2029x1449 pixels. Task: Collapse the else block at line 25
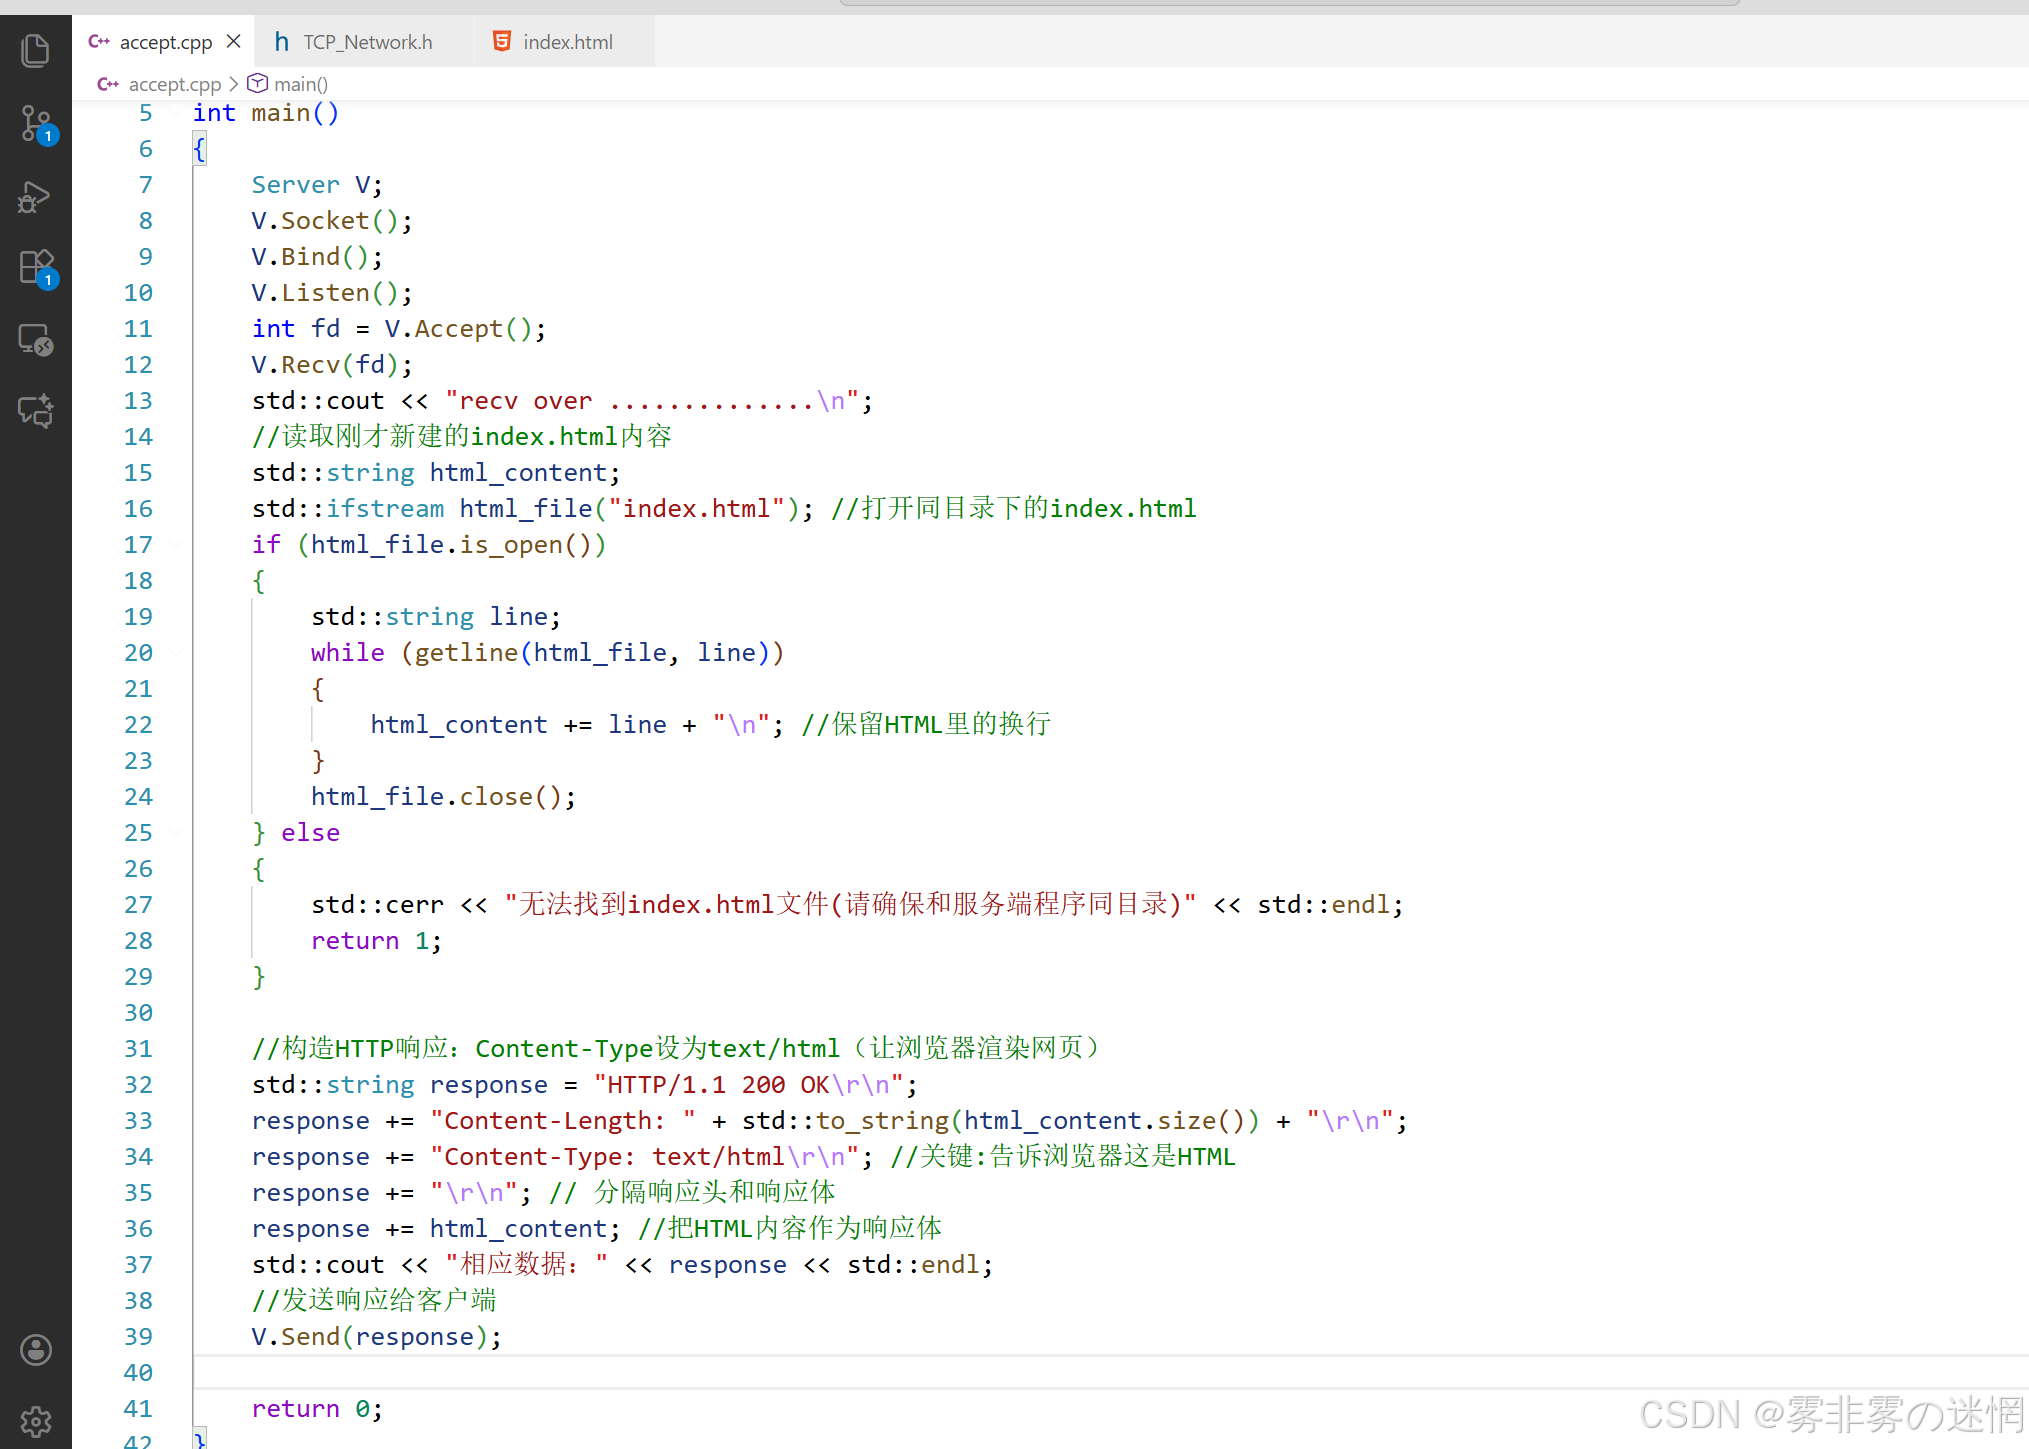(176, 833)
